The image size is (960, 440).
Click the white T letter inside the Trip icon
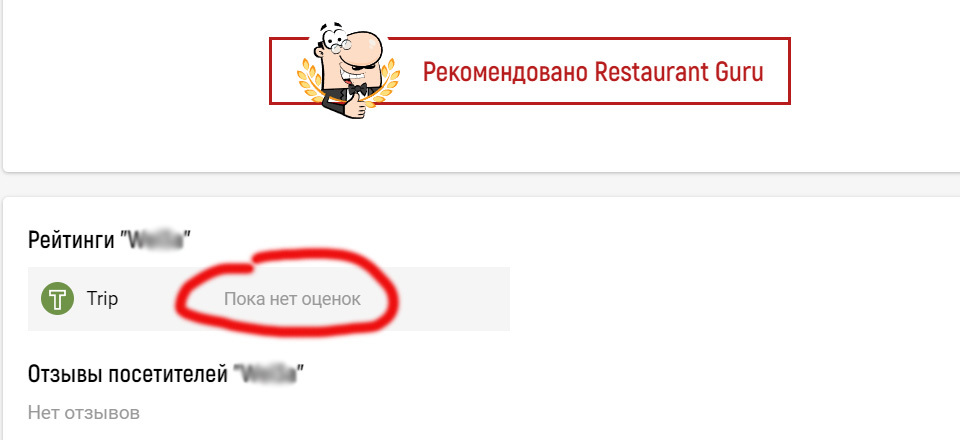pos(58,300)
